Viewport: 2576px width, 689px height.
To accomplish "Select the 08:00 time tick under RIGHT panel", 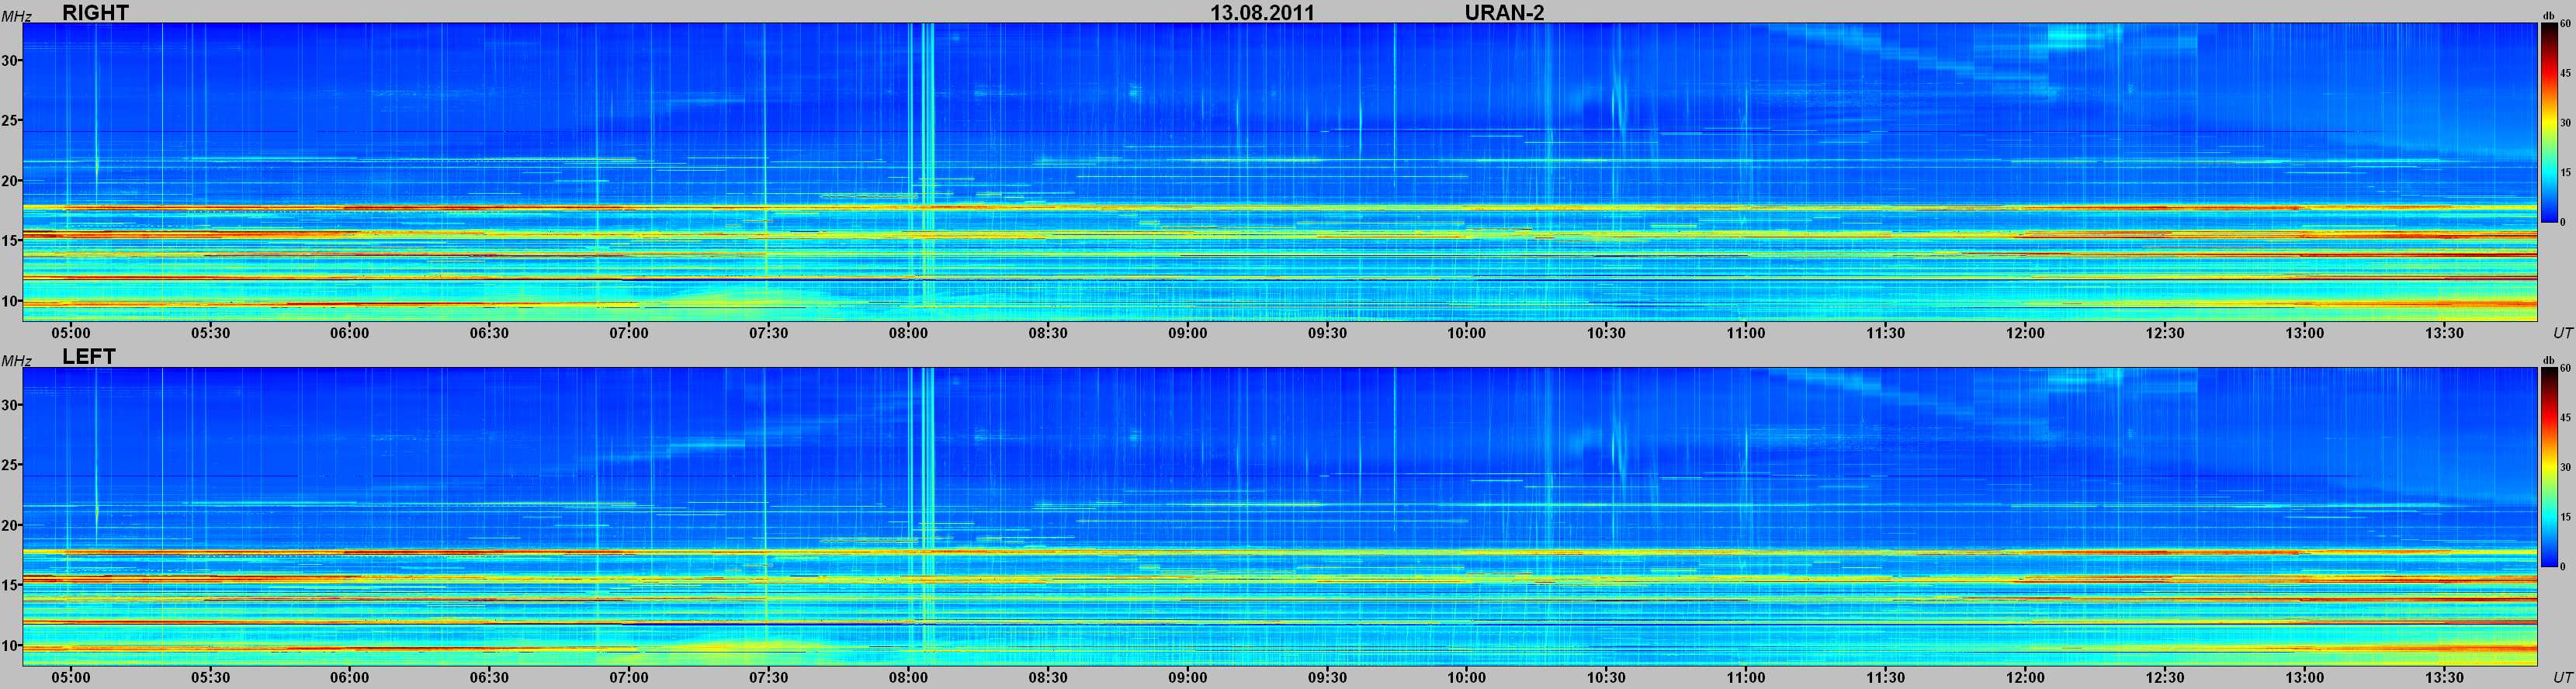I will [908, 333].
